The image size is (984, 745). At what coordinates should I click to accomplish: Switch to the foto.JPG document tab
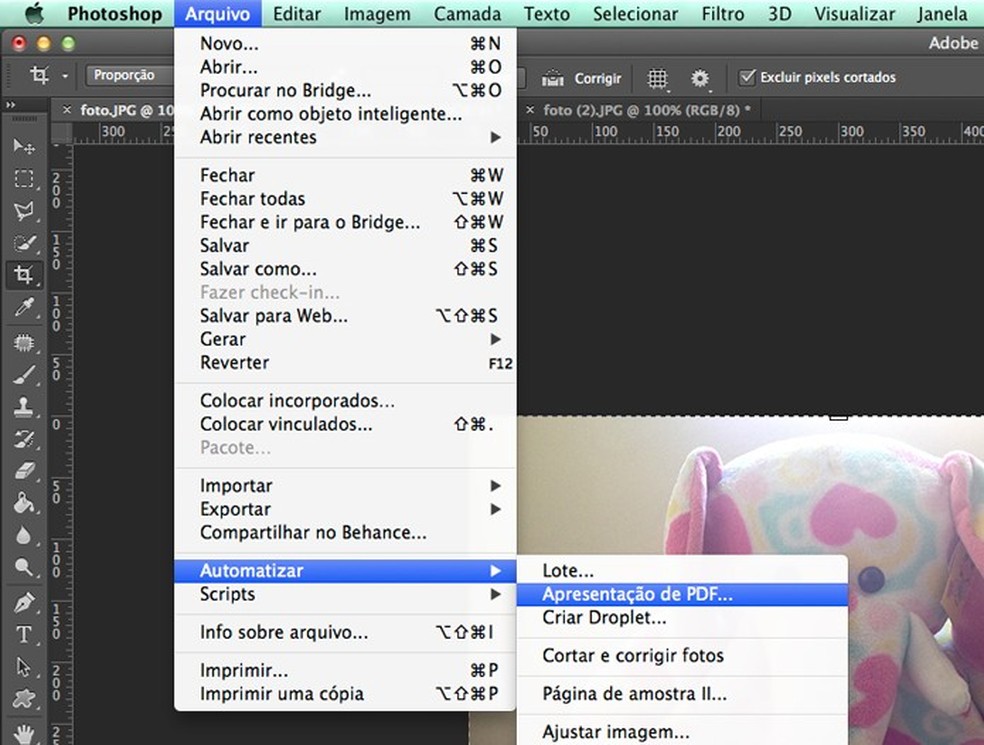(x=126, y=110)
